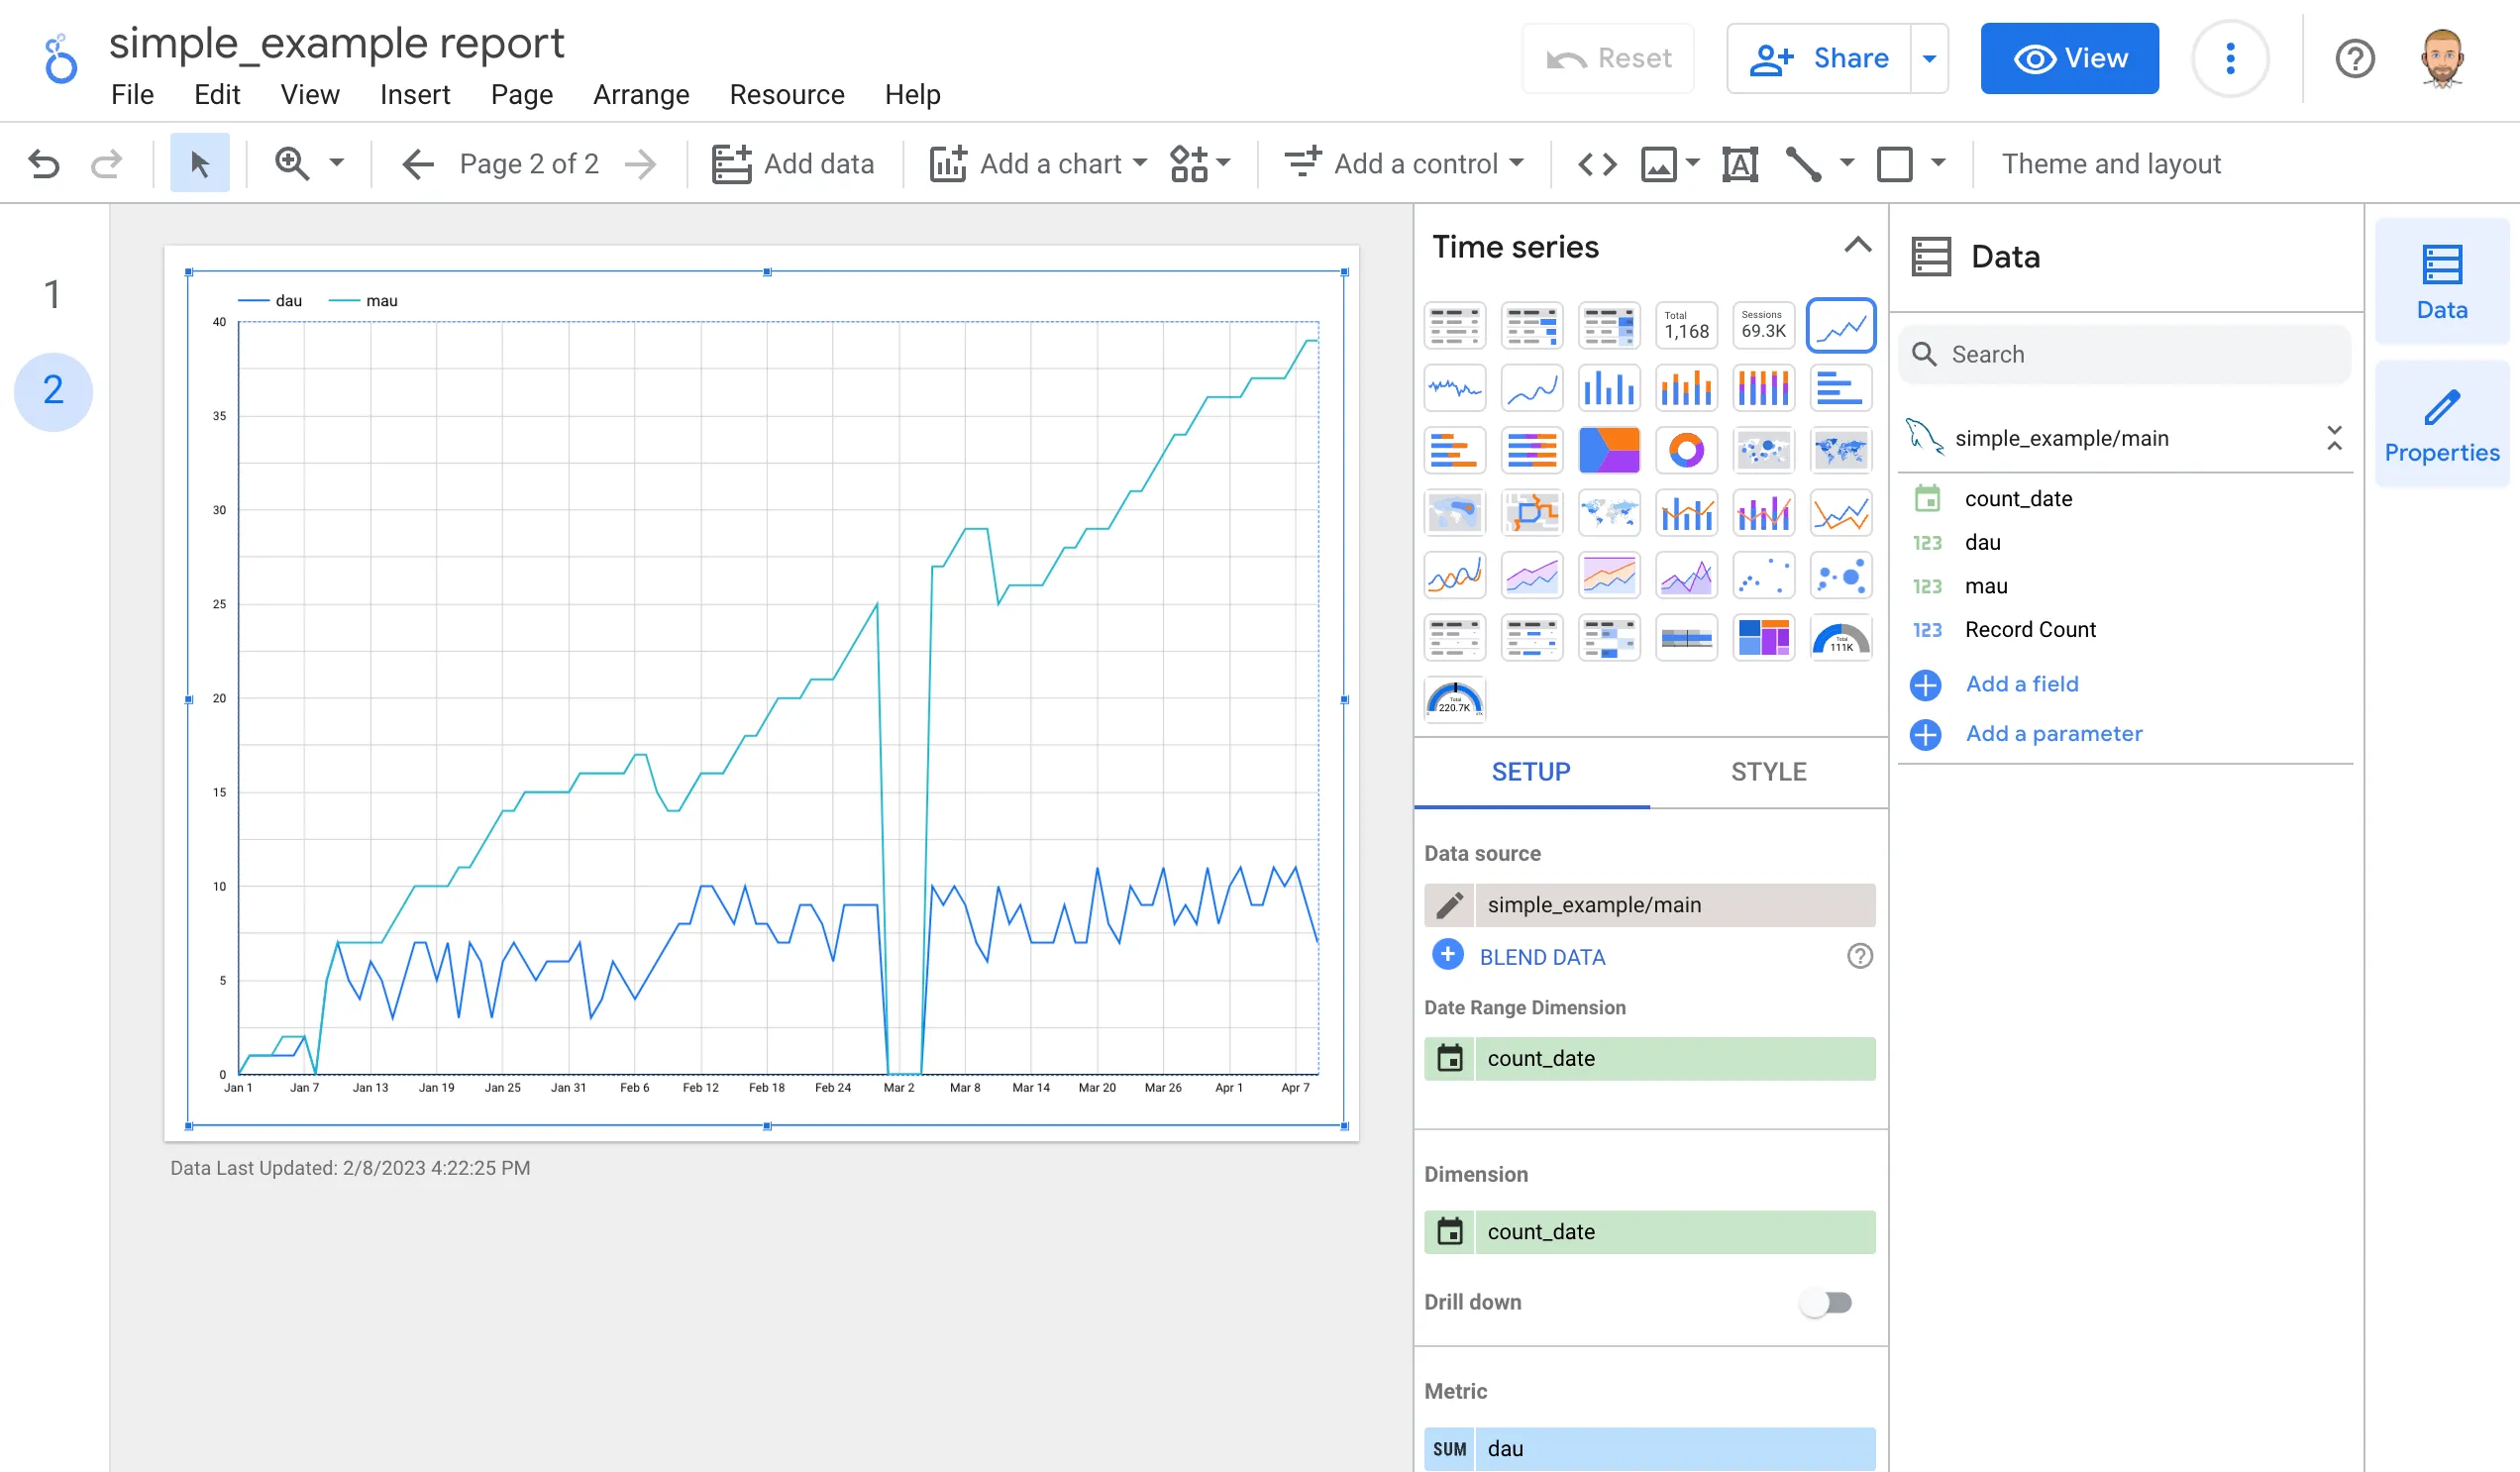Open the help question mark icon

[x=2355, y=59]
